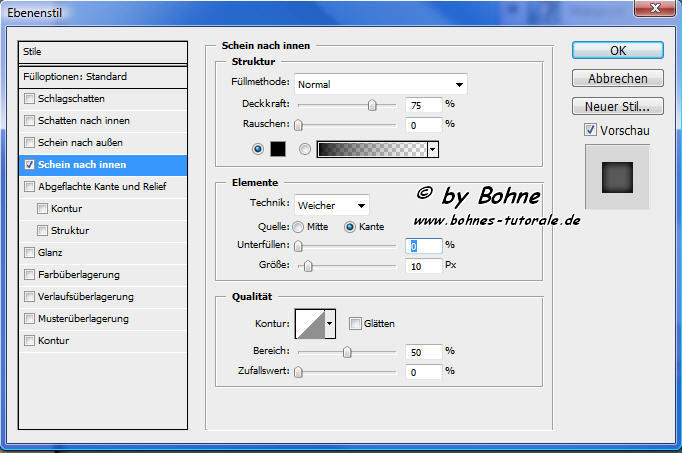Enable the Schlagschatten checkbox

coord(30,99)
